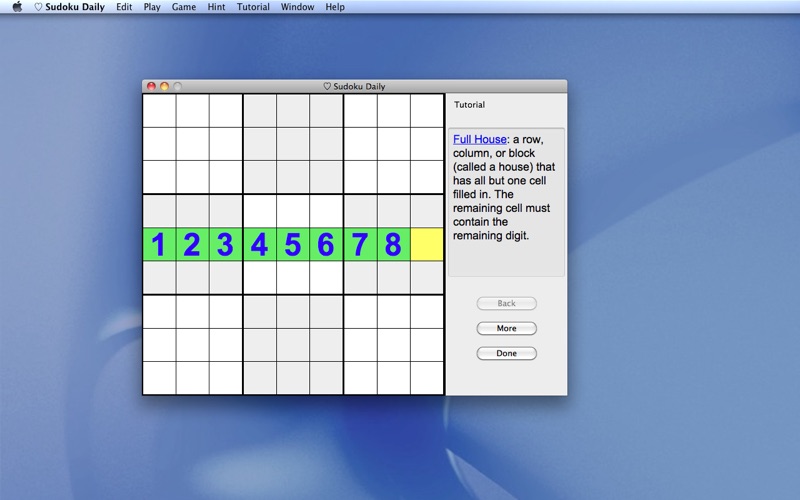
Task: Click the disabled Back button
Action: coord(507,303)
